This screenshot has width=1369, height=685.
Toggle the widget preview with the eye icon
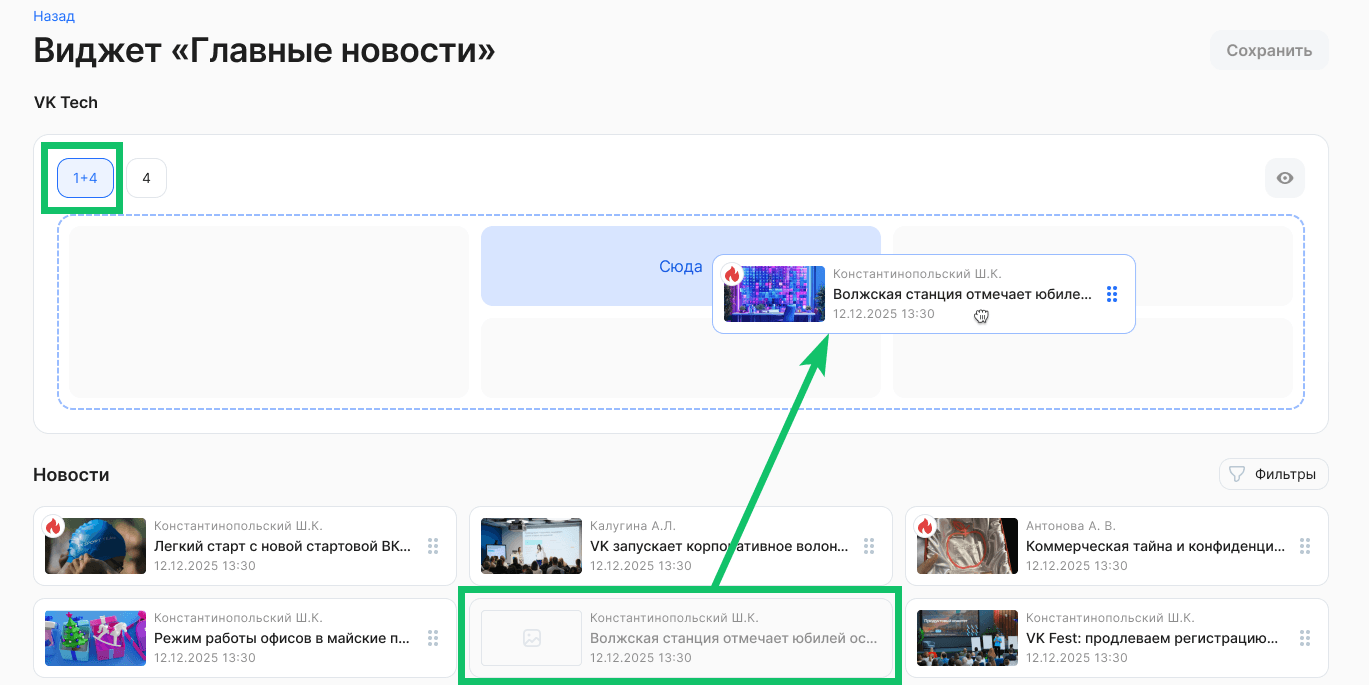(1284, 177)
